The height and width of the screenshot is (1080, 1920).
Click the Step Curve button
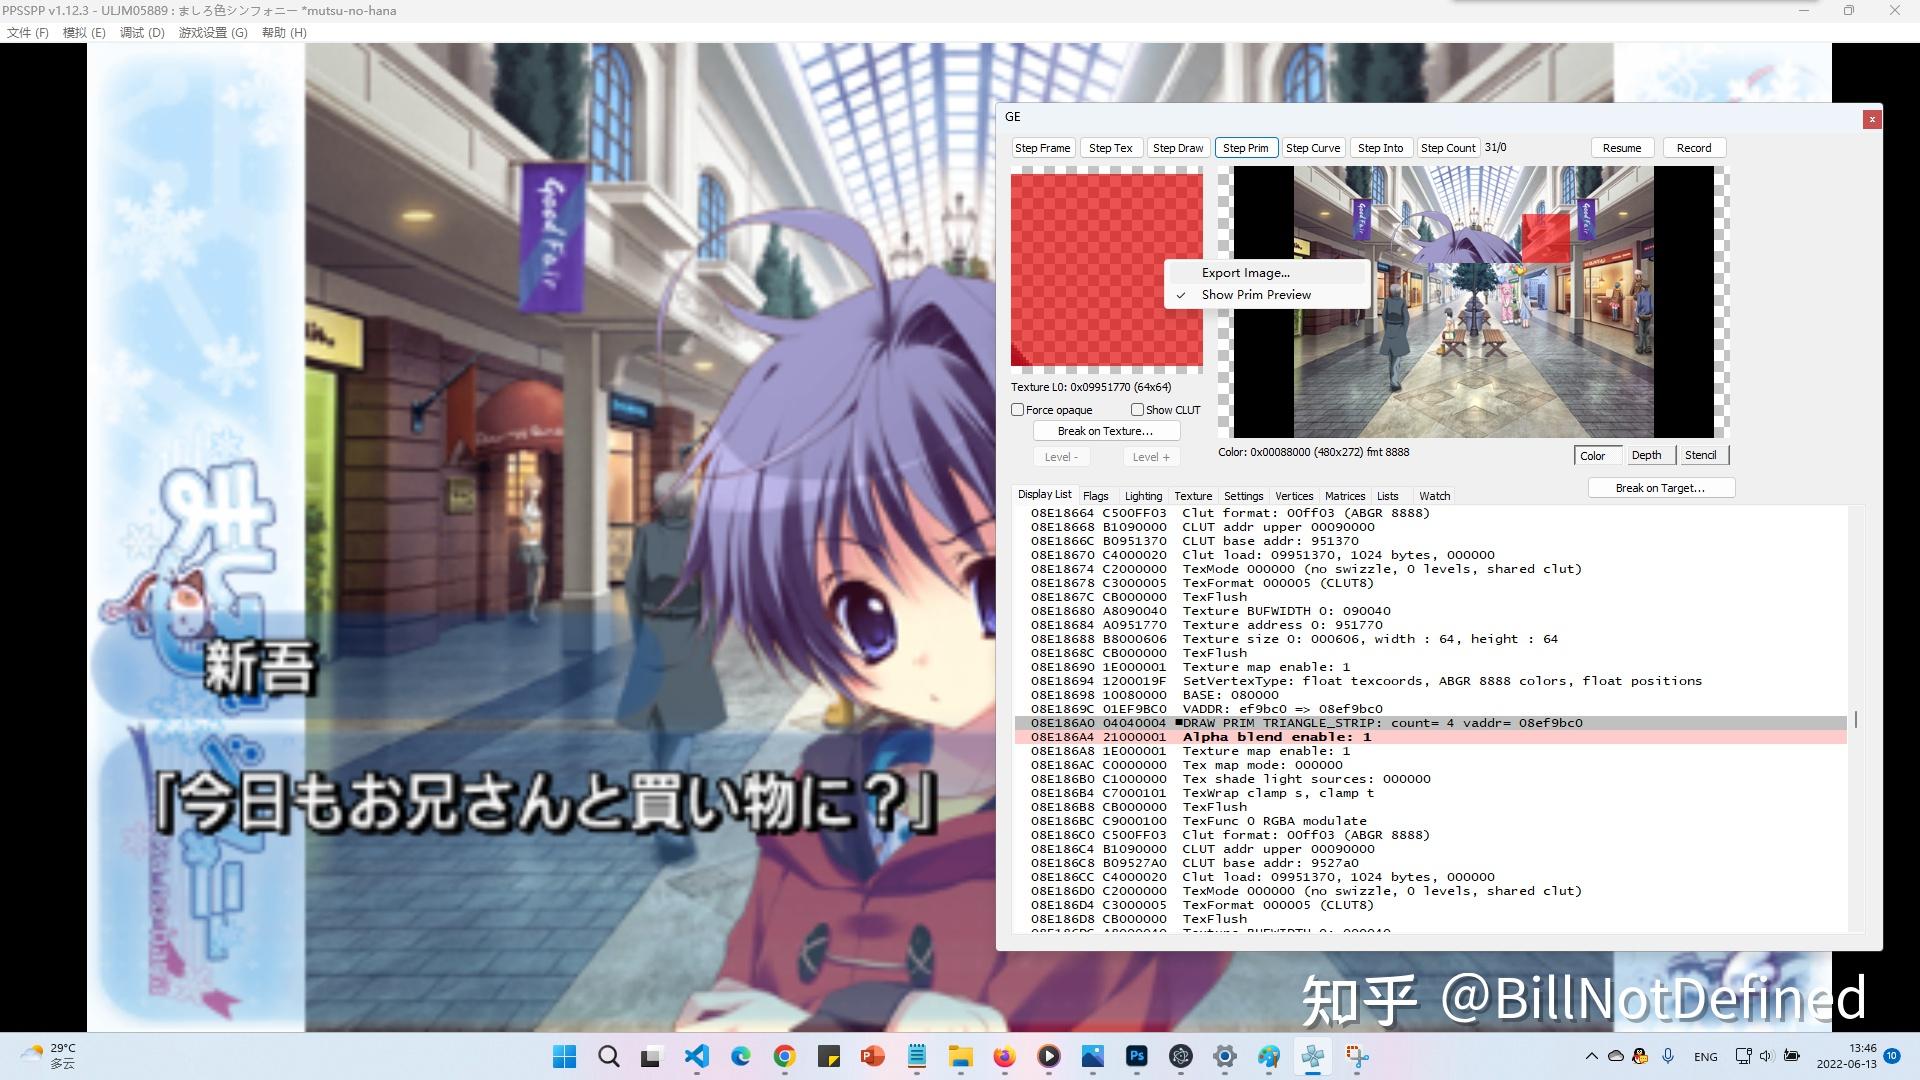[1313, 148]
